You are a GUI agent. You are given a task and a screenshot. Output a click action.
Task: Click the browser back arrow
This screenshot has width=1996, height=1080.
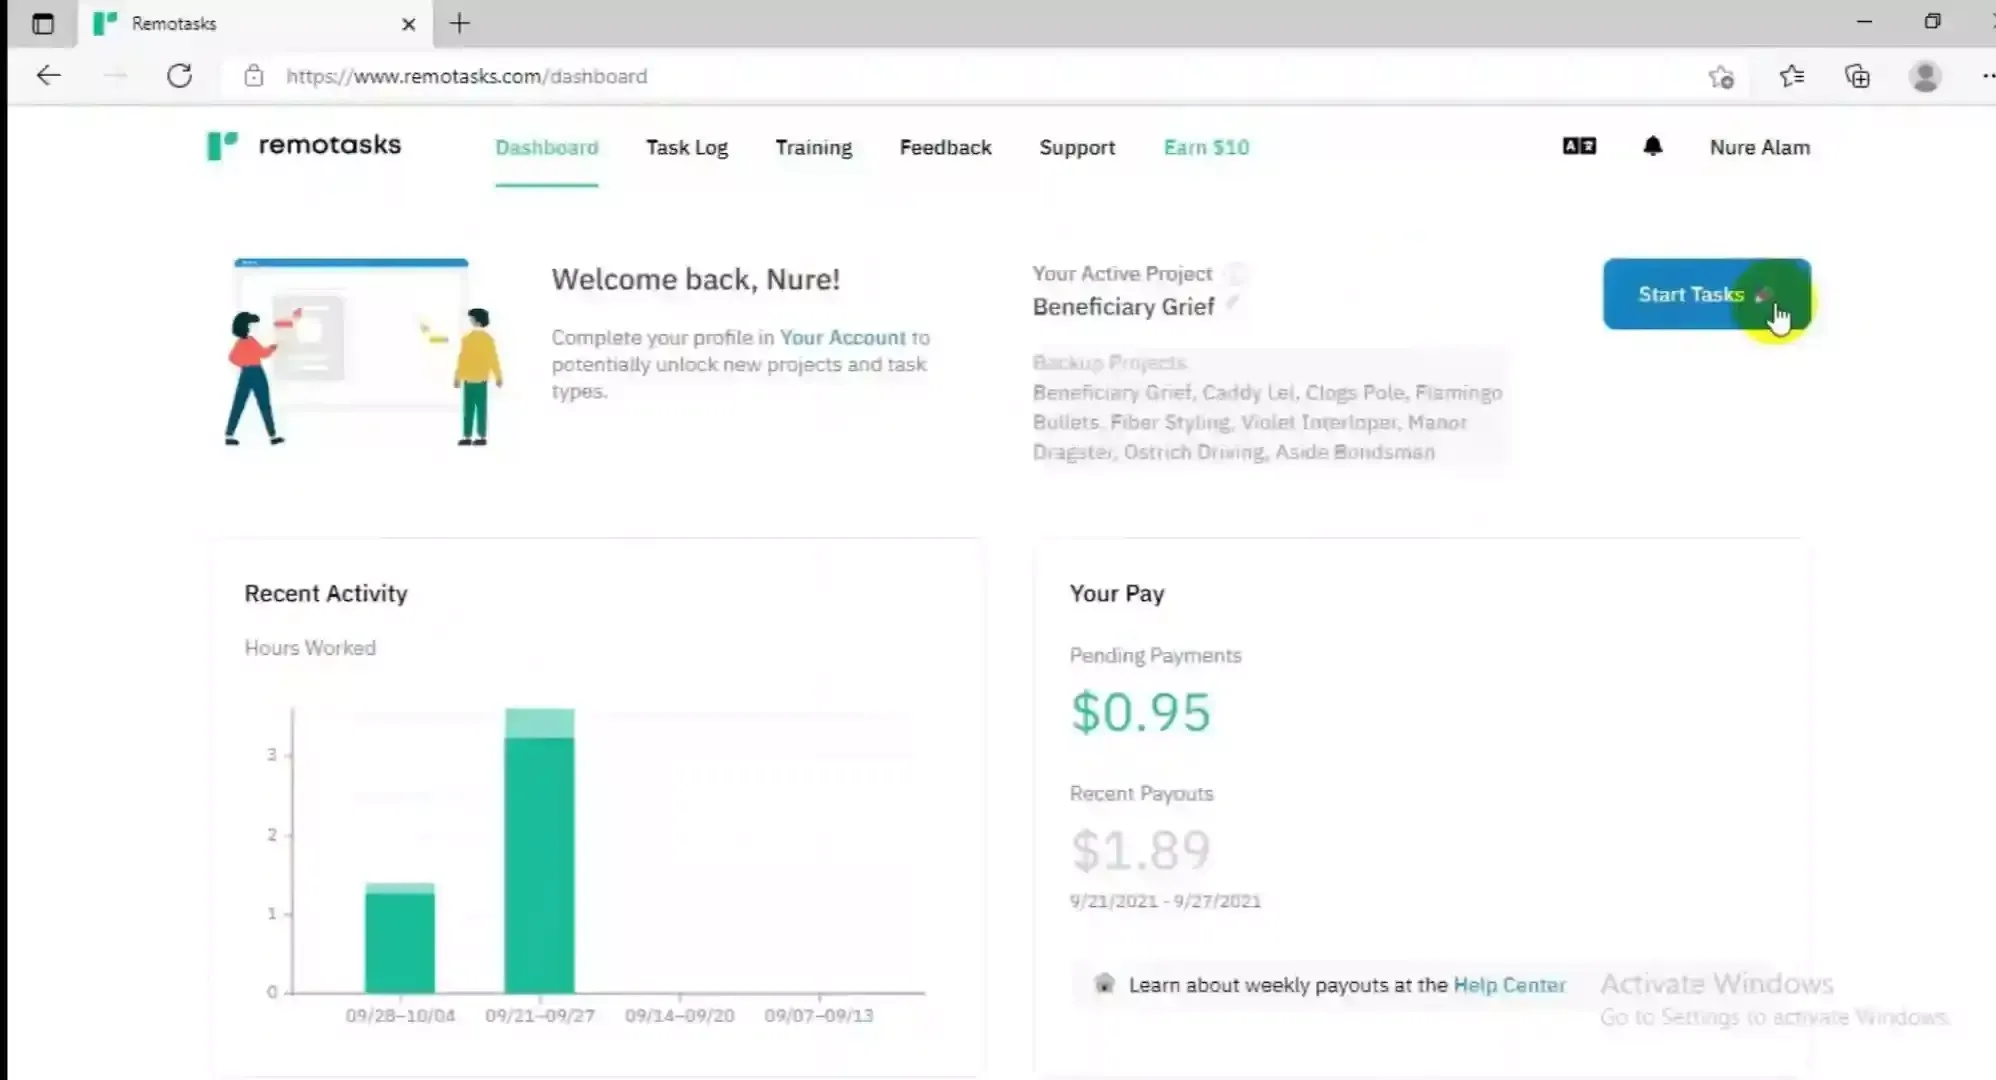48,76
